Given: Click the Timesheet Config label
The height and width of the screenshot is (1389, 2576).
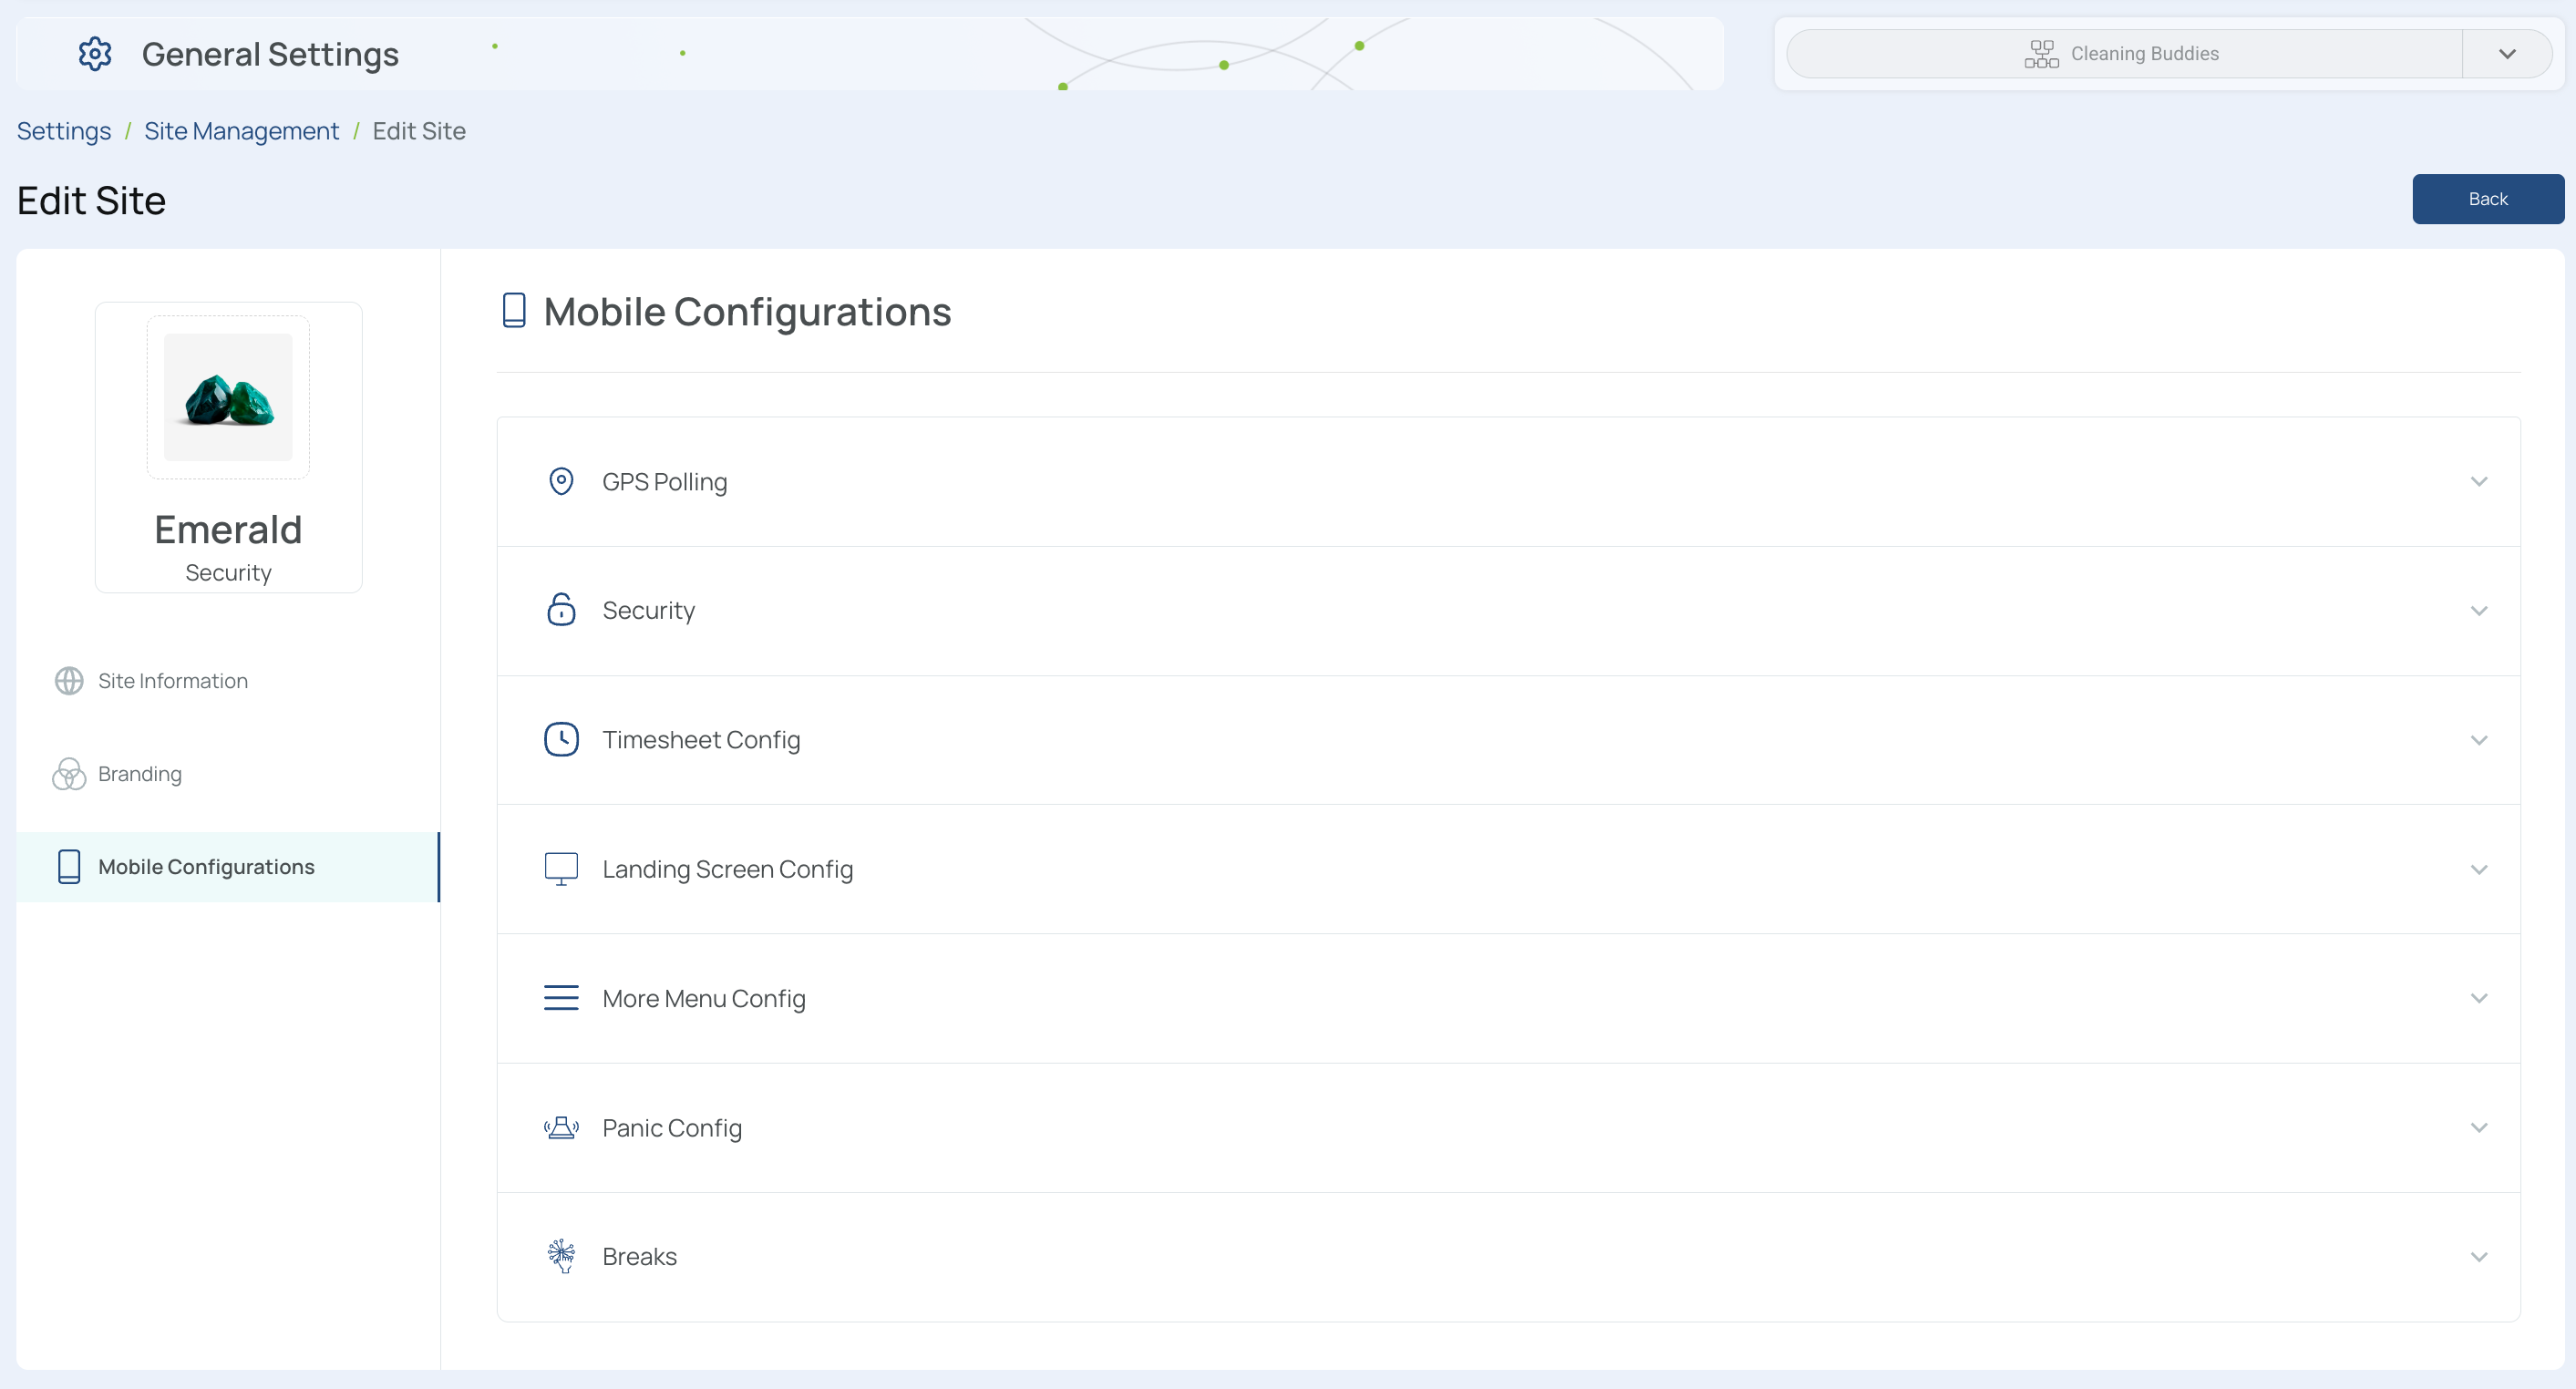Looking at the screenshot, I should click(701, 740).
